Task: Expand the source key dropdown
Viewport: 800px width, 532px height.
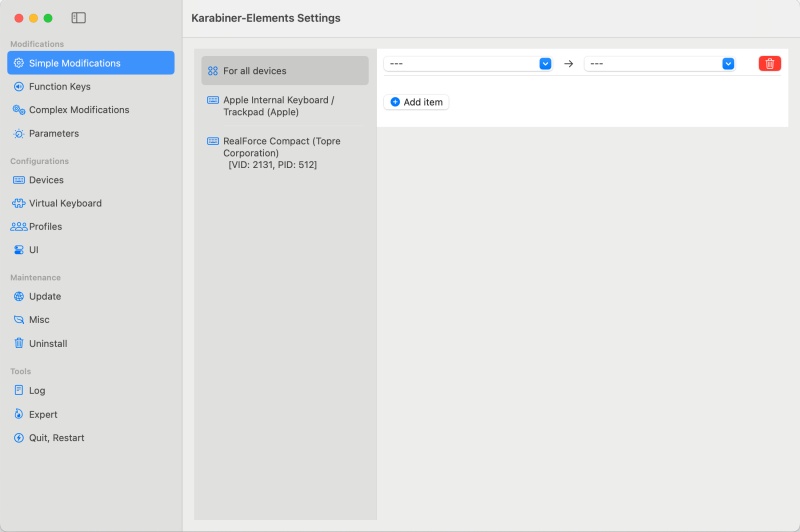Action: coord(545,63)
